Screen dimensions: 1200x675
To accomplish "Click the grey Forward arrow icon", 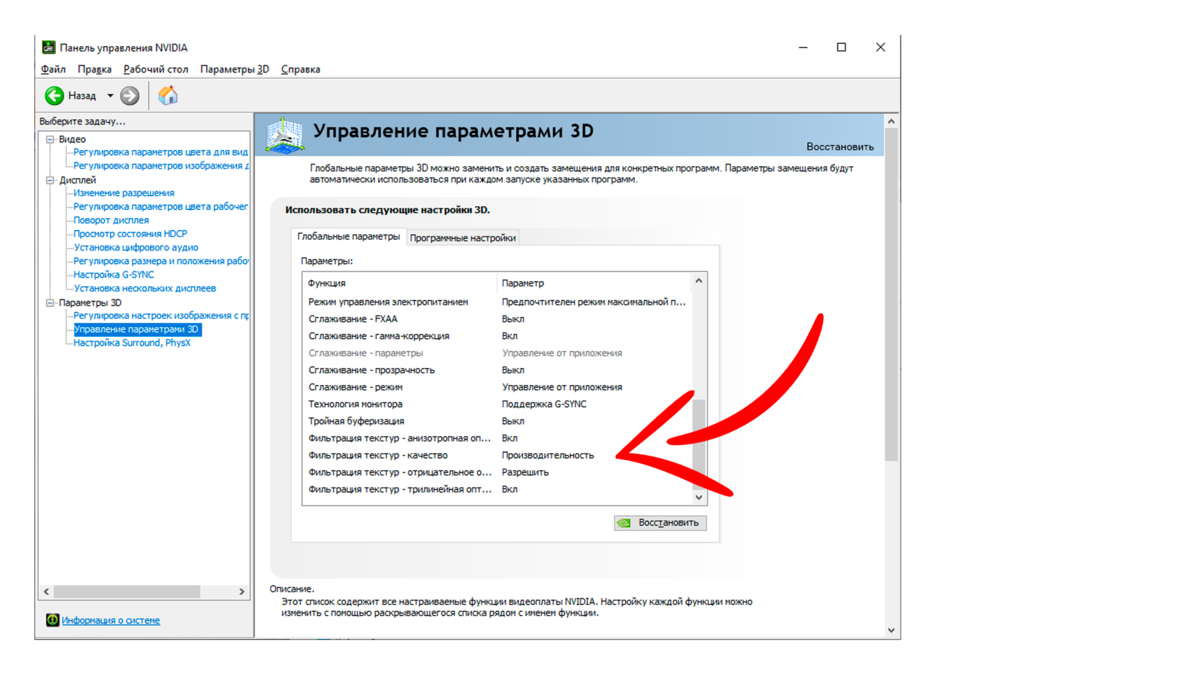I will click(x=130, y=96).
